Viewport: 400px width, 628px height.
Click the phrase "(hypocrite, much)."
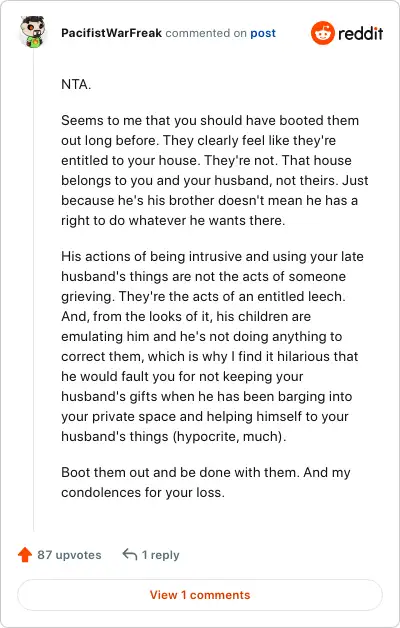[229, 436]
